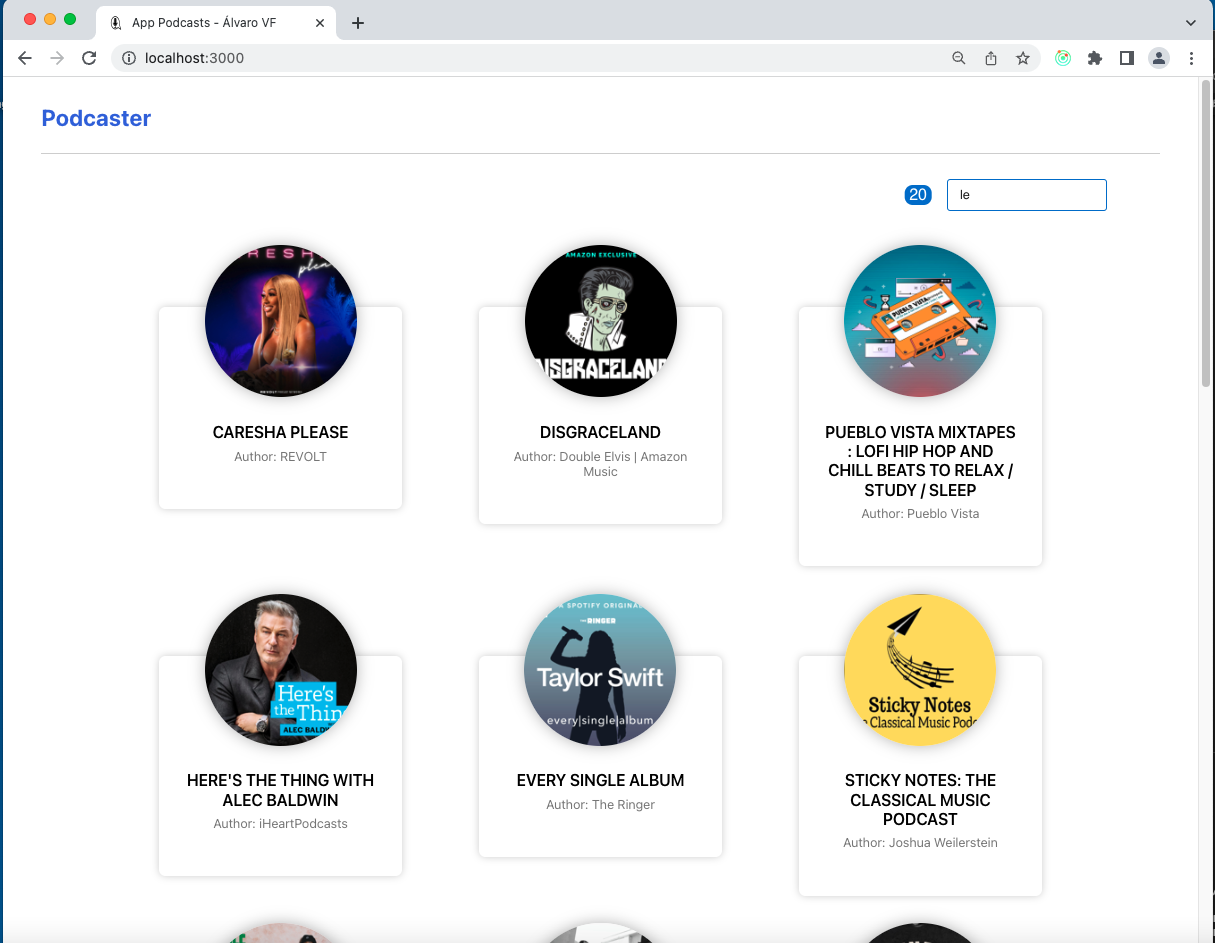Toggle the browser side panel icon
The width and height of the screenshot is (1215, 943).
[1127, 58]
